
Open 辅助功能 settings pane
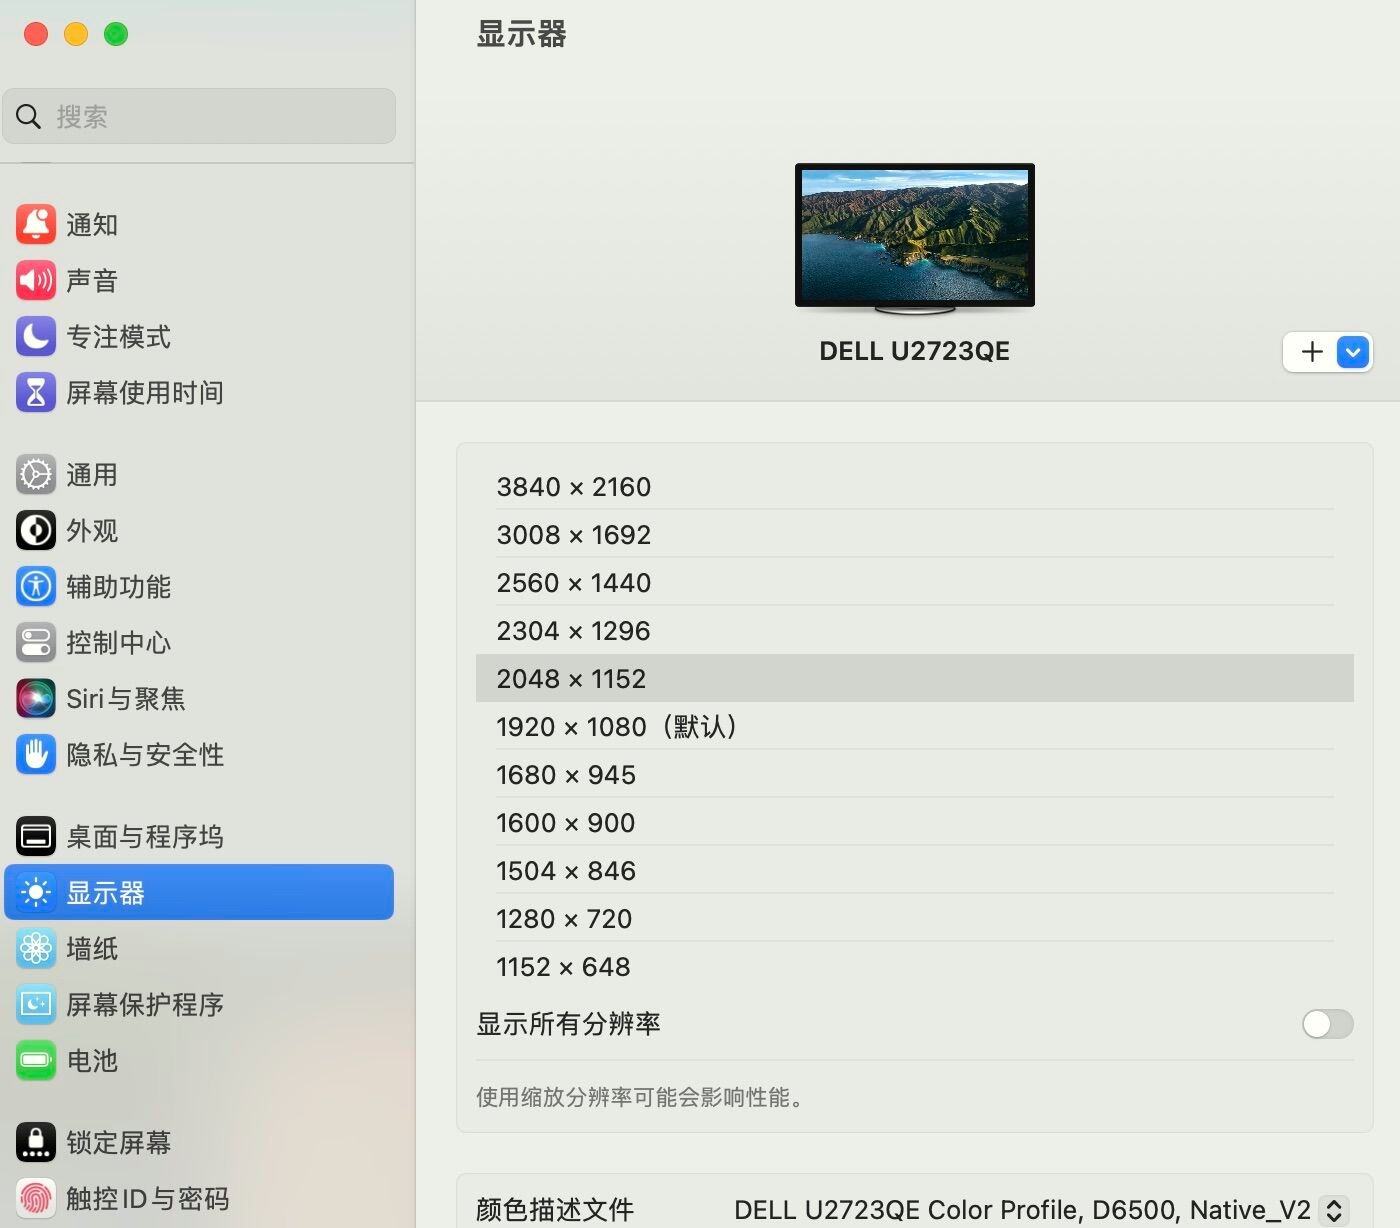(199, 586)
